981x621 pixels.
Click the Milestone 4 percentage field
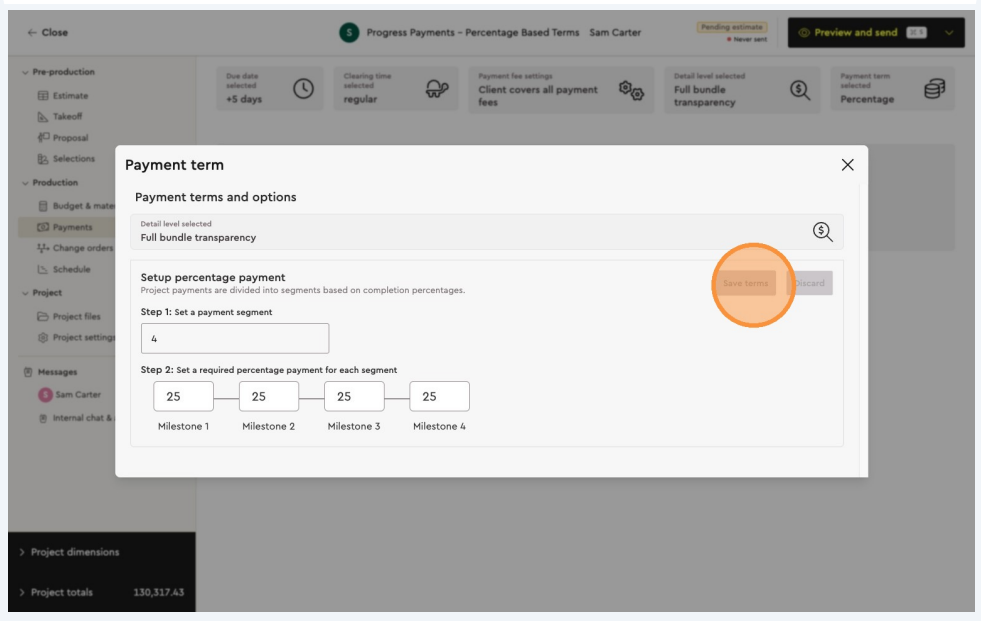pyautogui.click(x=439, y=397)
